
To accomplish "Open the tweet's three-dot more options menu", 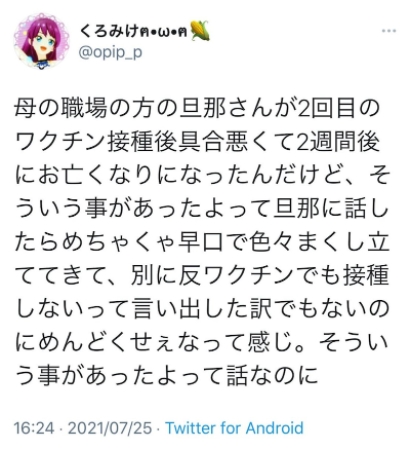I will [x=389, y=31].
